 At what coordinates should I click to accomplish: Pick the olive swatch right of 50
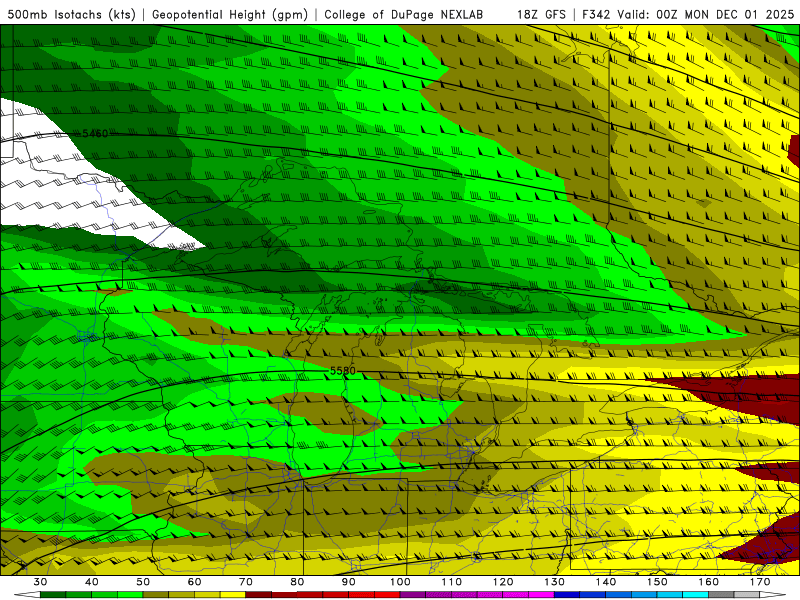(156, 595)
